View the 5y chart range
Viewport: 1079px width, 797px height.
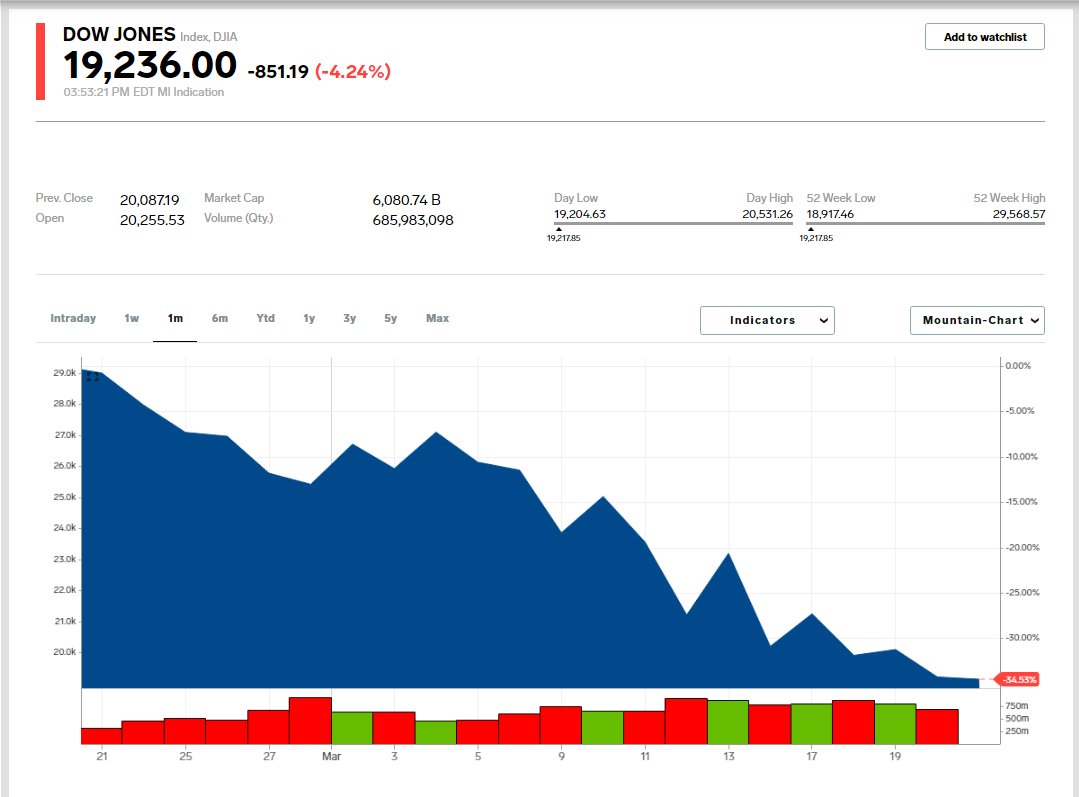point(390,318)
